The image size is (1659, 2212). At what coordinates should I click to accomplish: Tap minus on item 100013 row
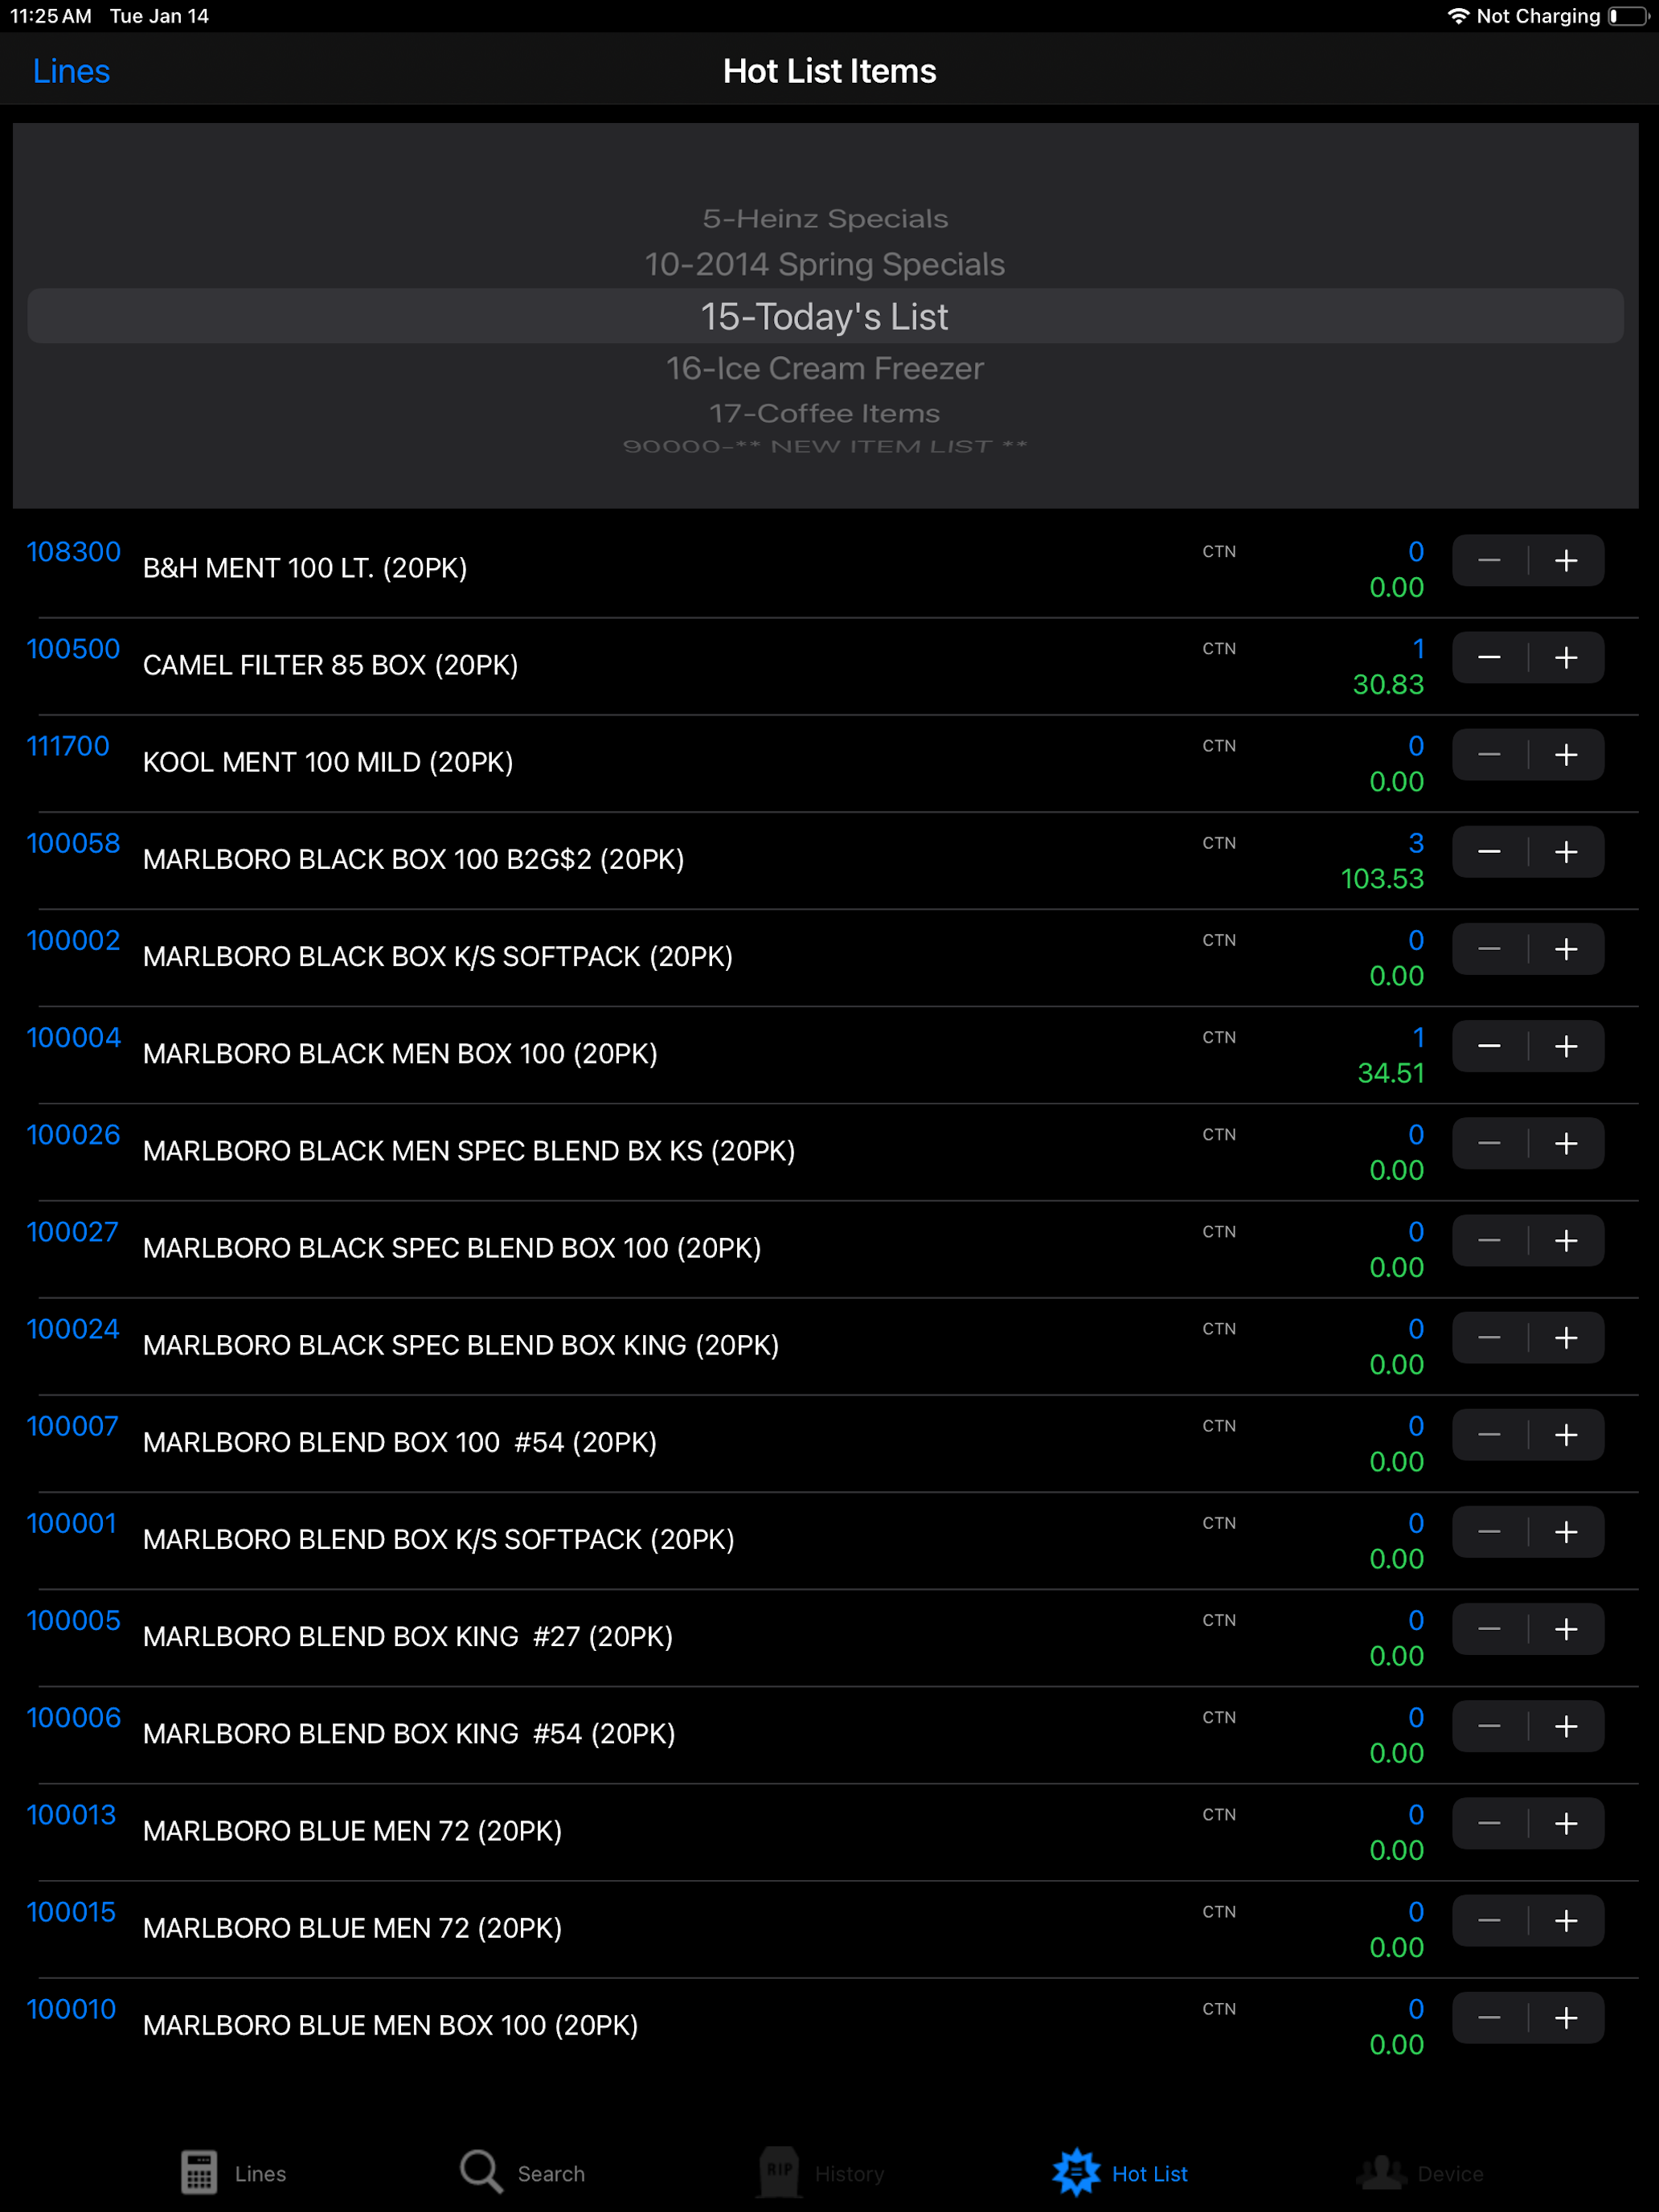(1489, 1822)
